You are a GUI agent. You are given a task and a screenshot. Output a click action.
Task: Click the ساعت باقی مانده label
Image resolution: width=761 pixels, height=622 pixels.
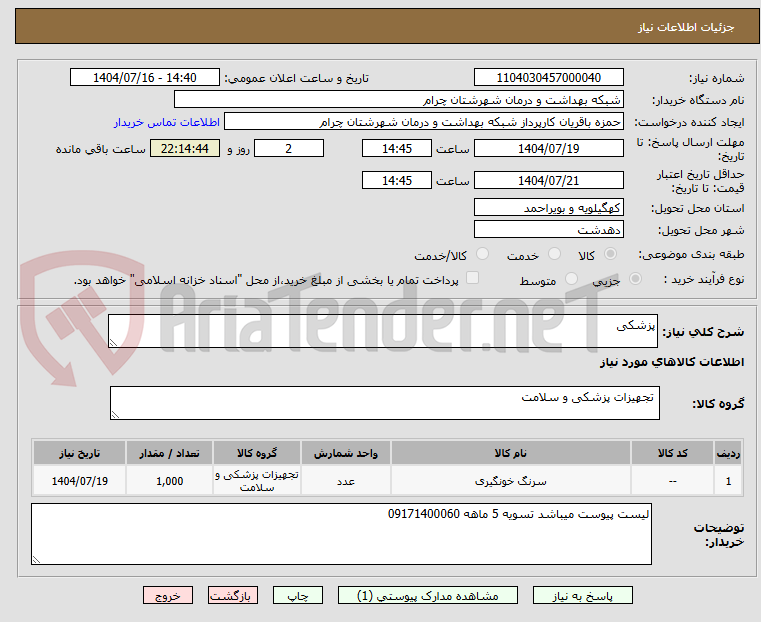tap(100, 149)
